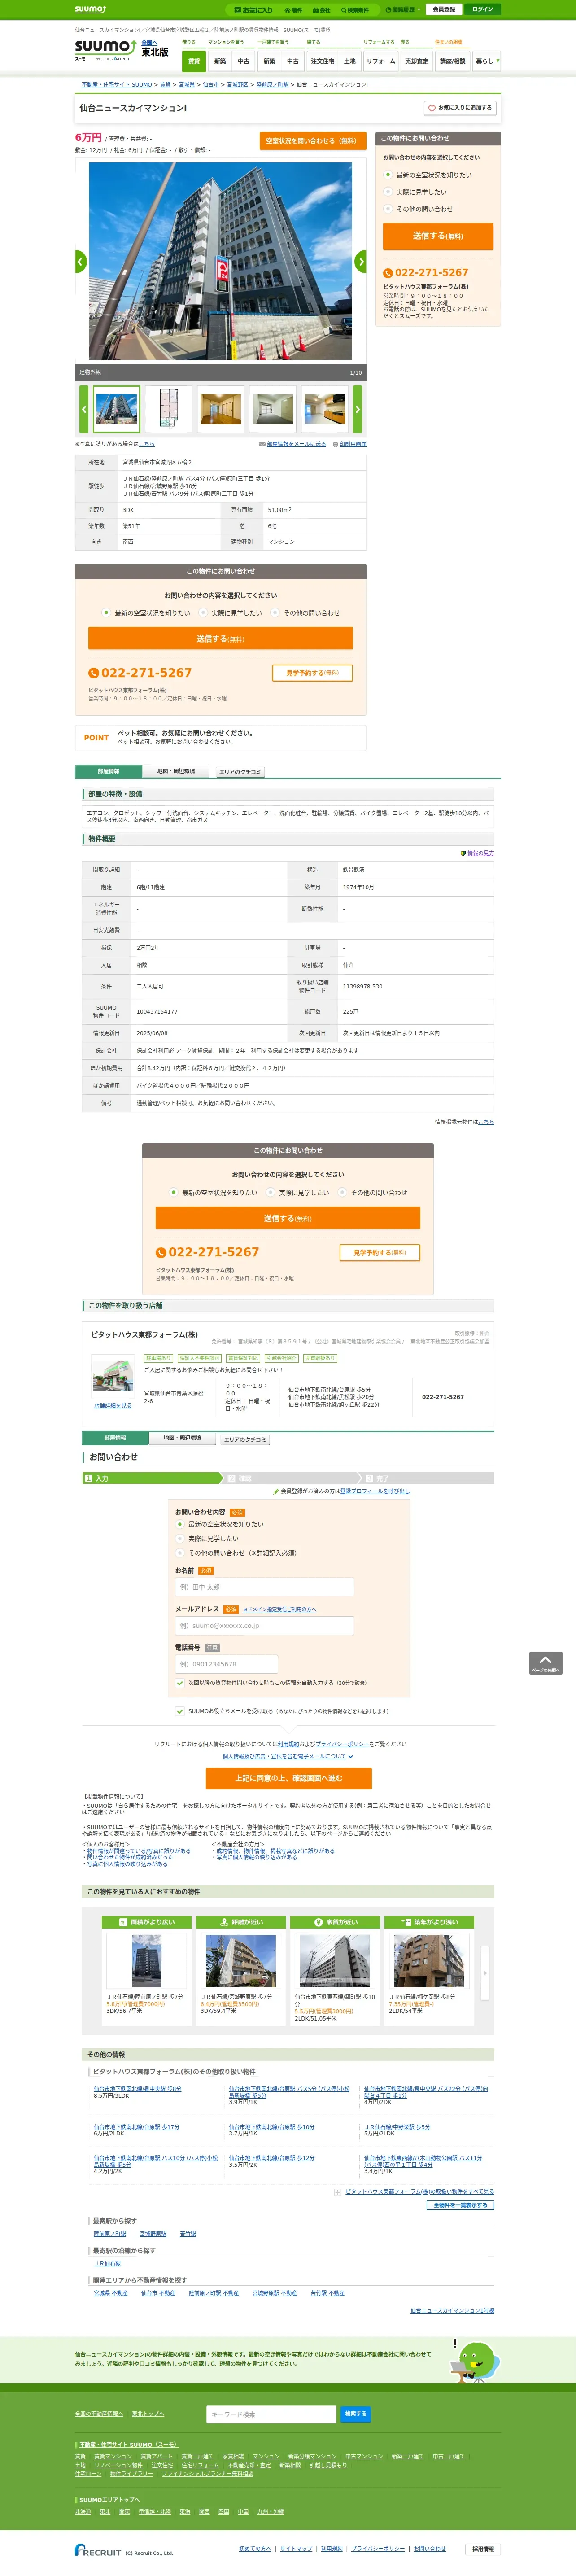Toggle SUUMOお役立ちメールを受け取る checkbox
The image size is (576, 2576).
point(180,1711)
